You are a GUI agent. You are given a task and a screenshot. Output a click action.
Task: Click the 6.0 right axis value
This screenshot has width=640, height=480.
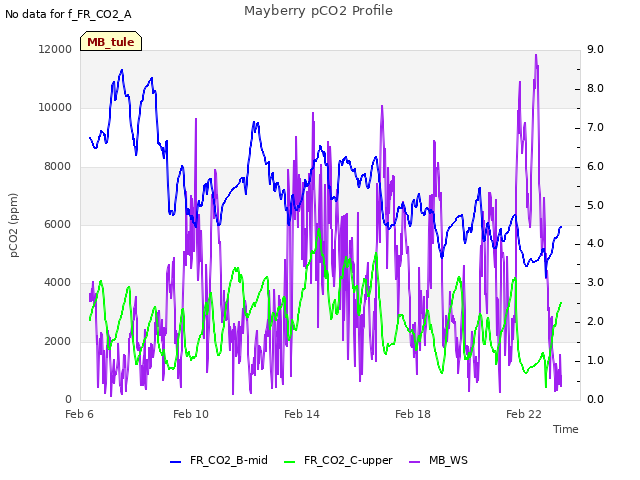pyautogui.click(x=595, y=167)
